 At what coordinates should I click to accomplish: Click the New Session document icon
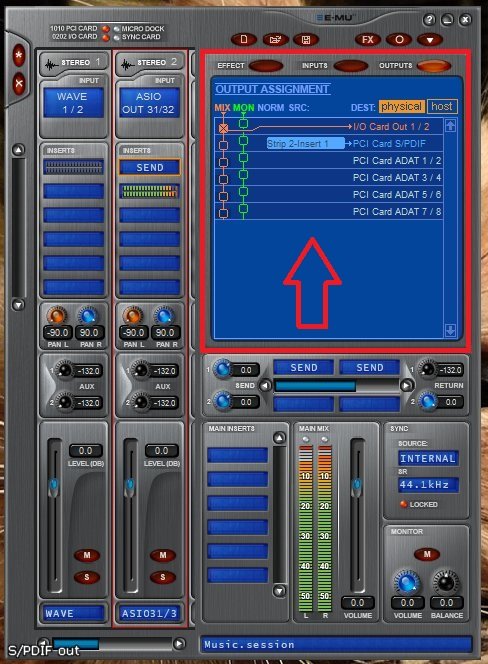tap(244, 40)
